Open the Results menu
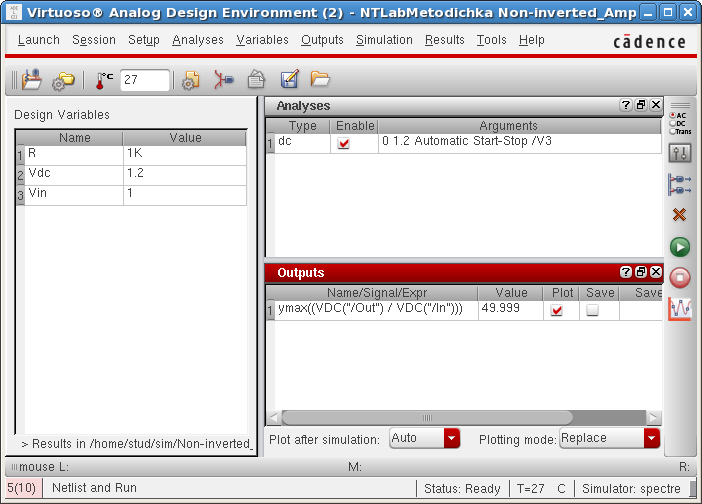Image resolution: width=702 pixels, height=504 pixels. 445,40
